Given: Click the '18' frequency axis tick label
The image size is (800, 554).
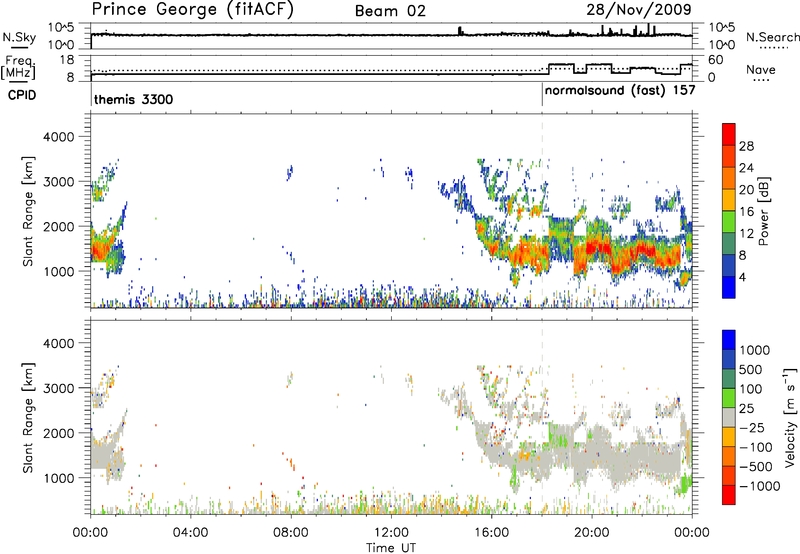Looking at the screenshot, I should (x=67, y=60).
